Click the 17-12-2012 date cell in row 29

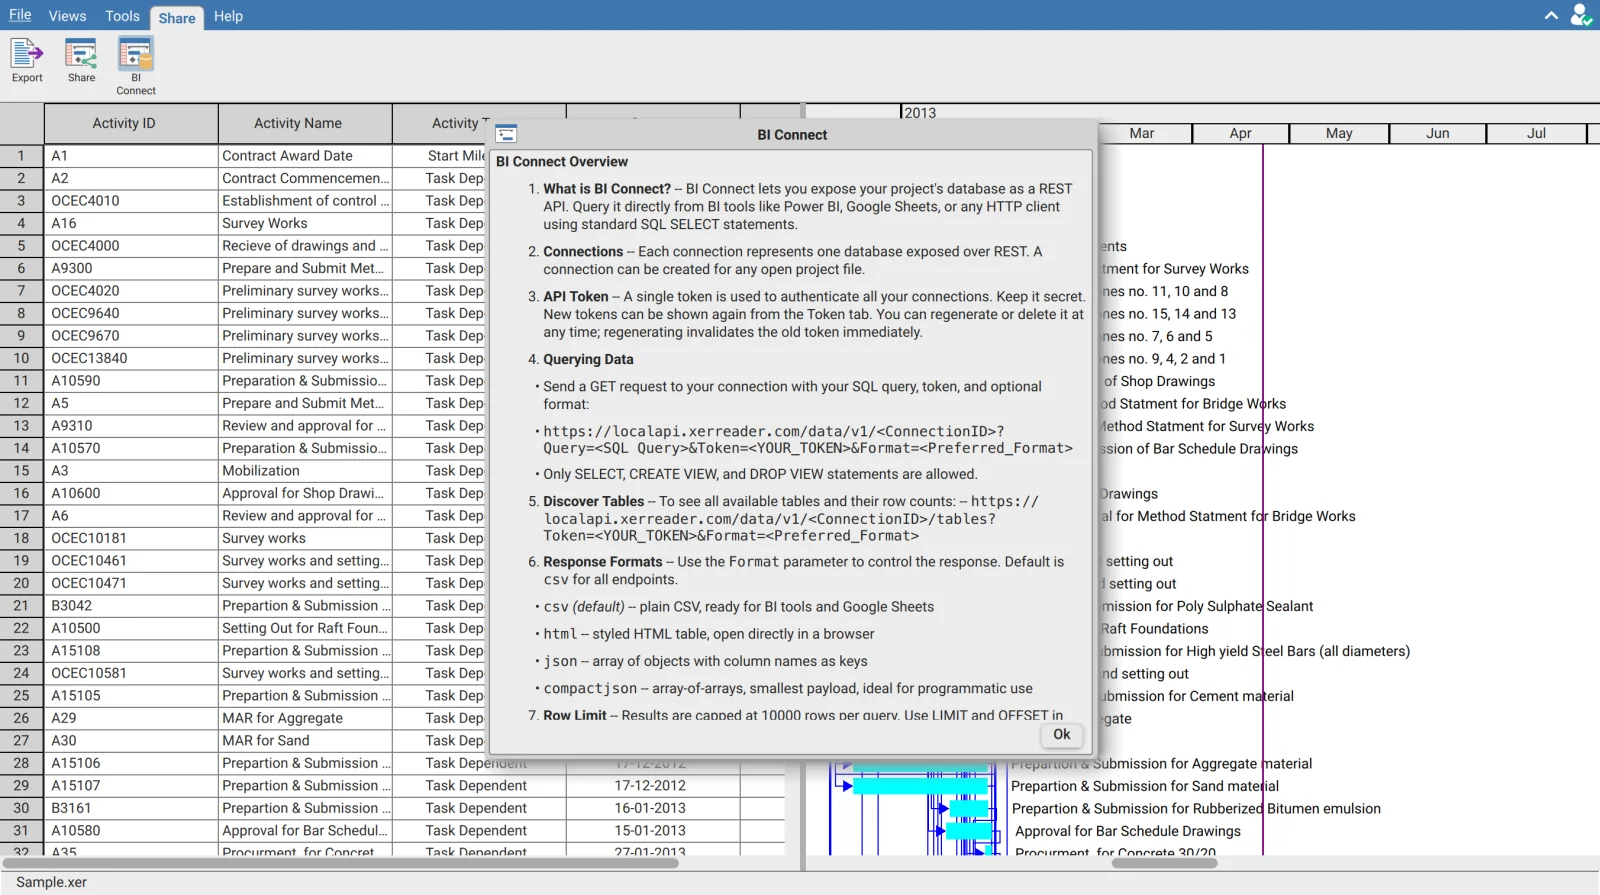(653, 786)
